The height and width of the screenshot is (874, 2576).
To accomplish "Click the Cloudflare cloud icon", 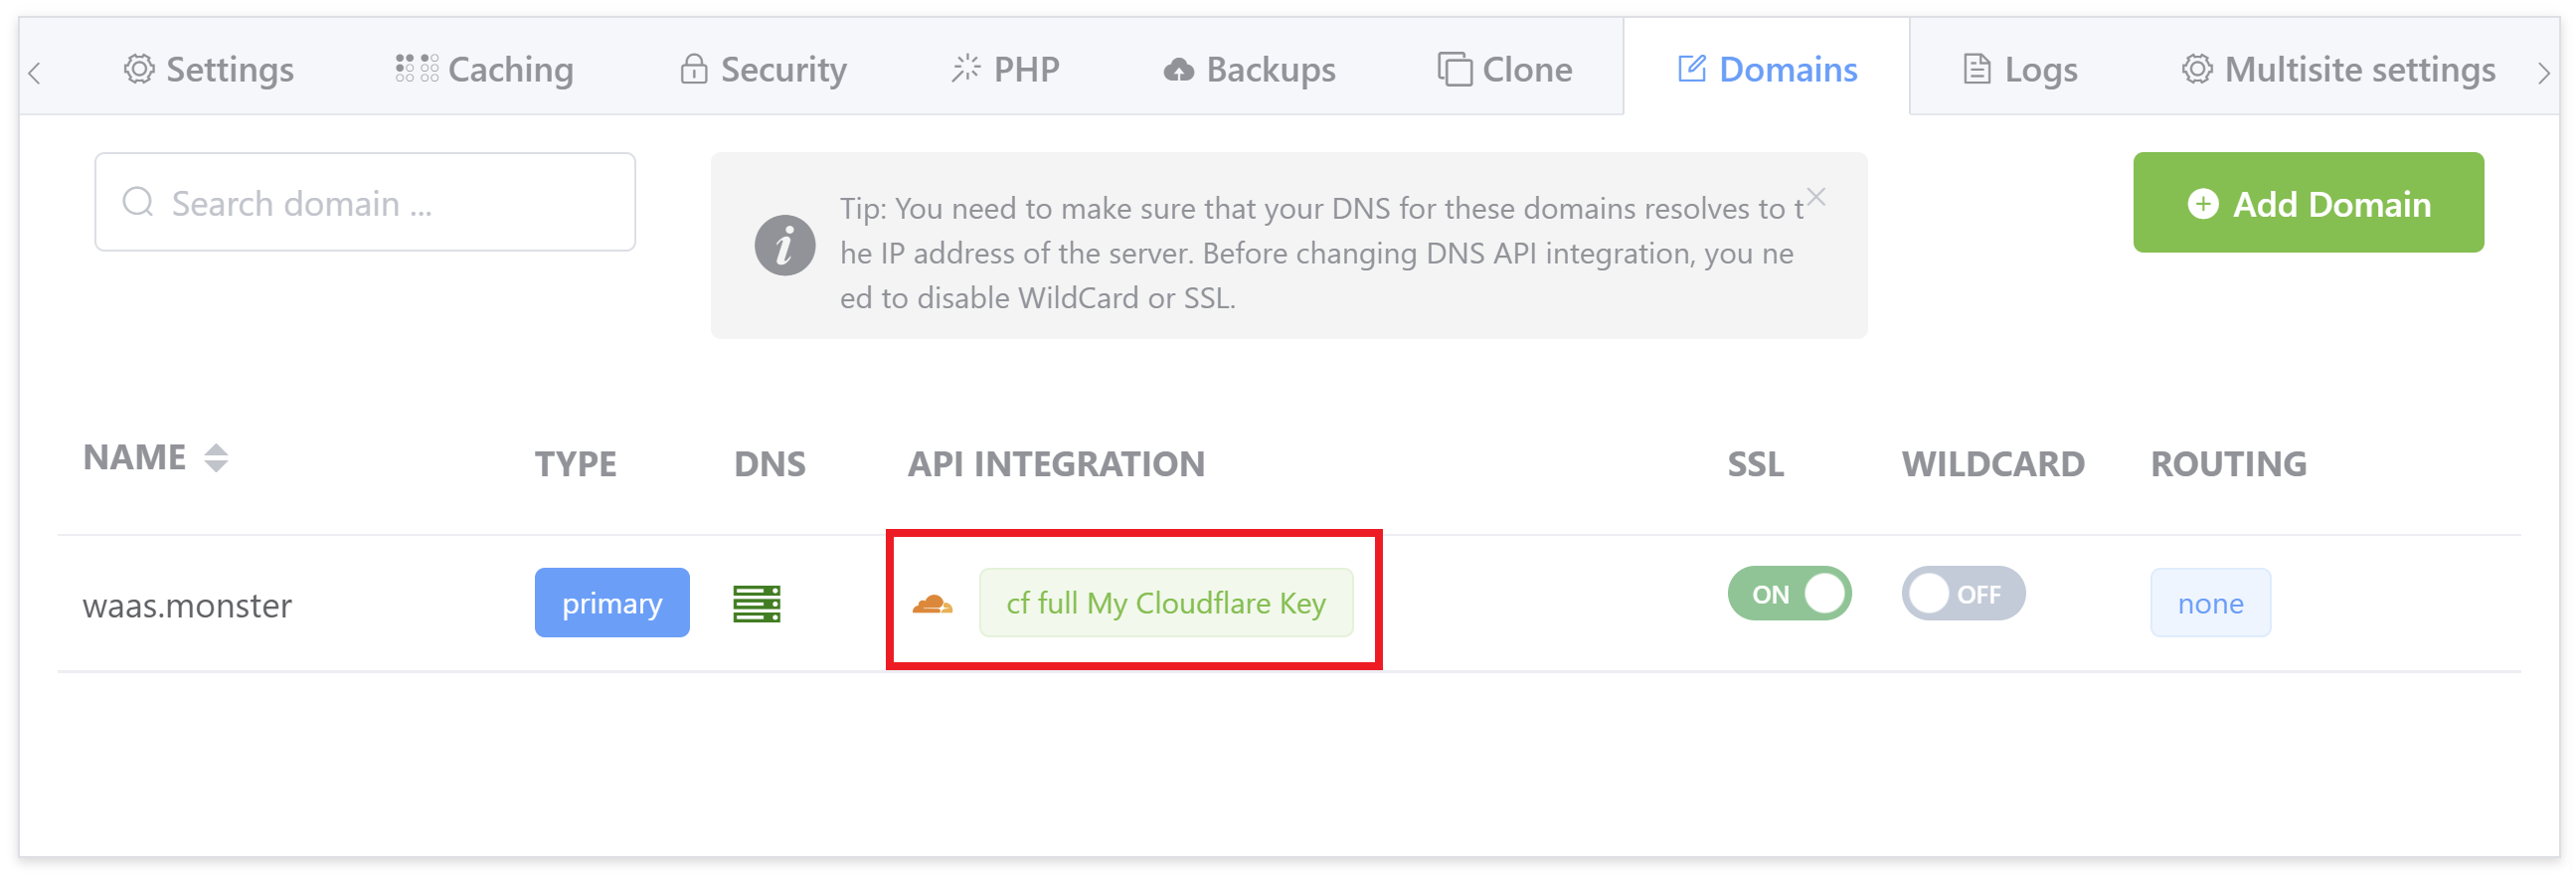I will (932, 604).
